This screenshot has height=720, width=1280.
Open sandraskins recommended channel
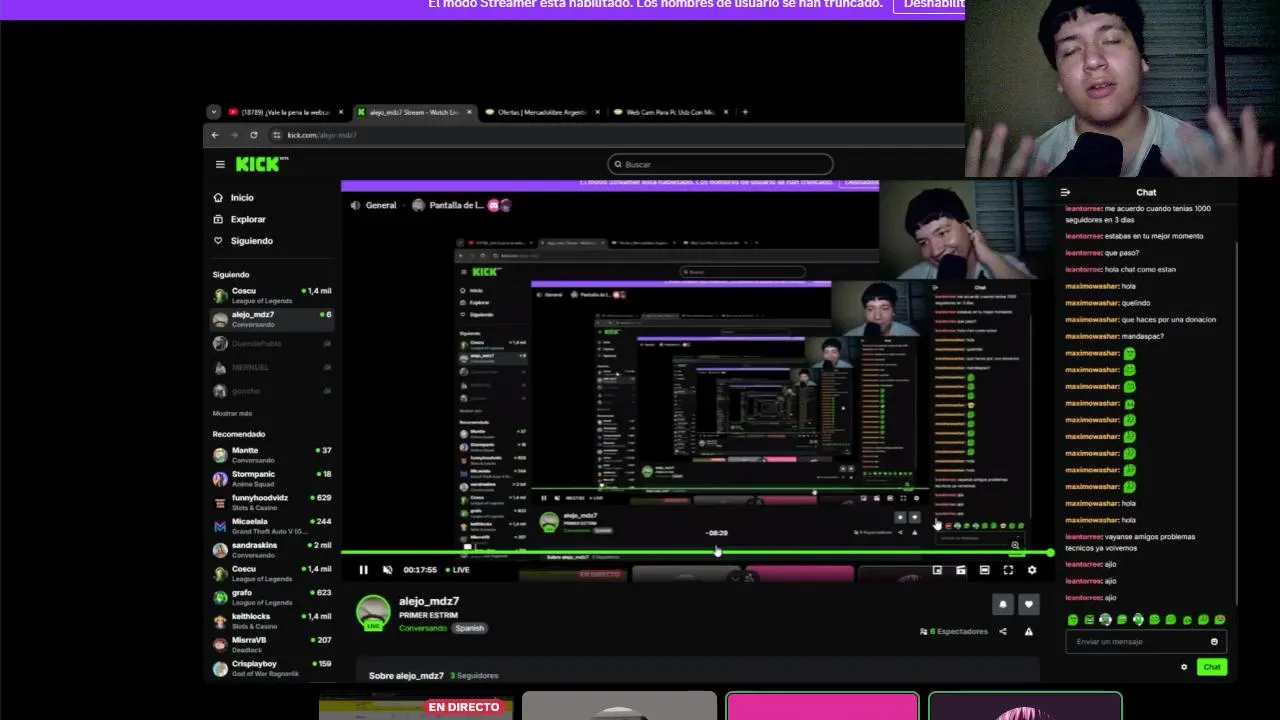272,550
